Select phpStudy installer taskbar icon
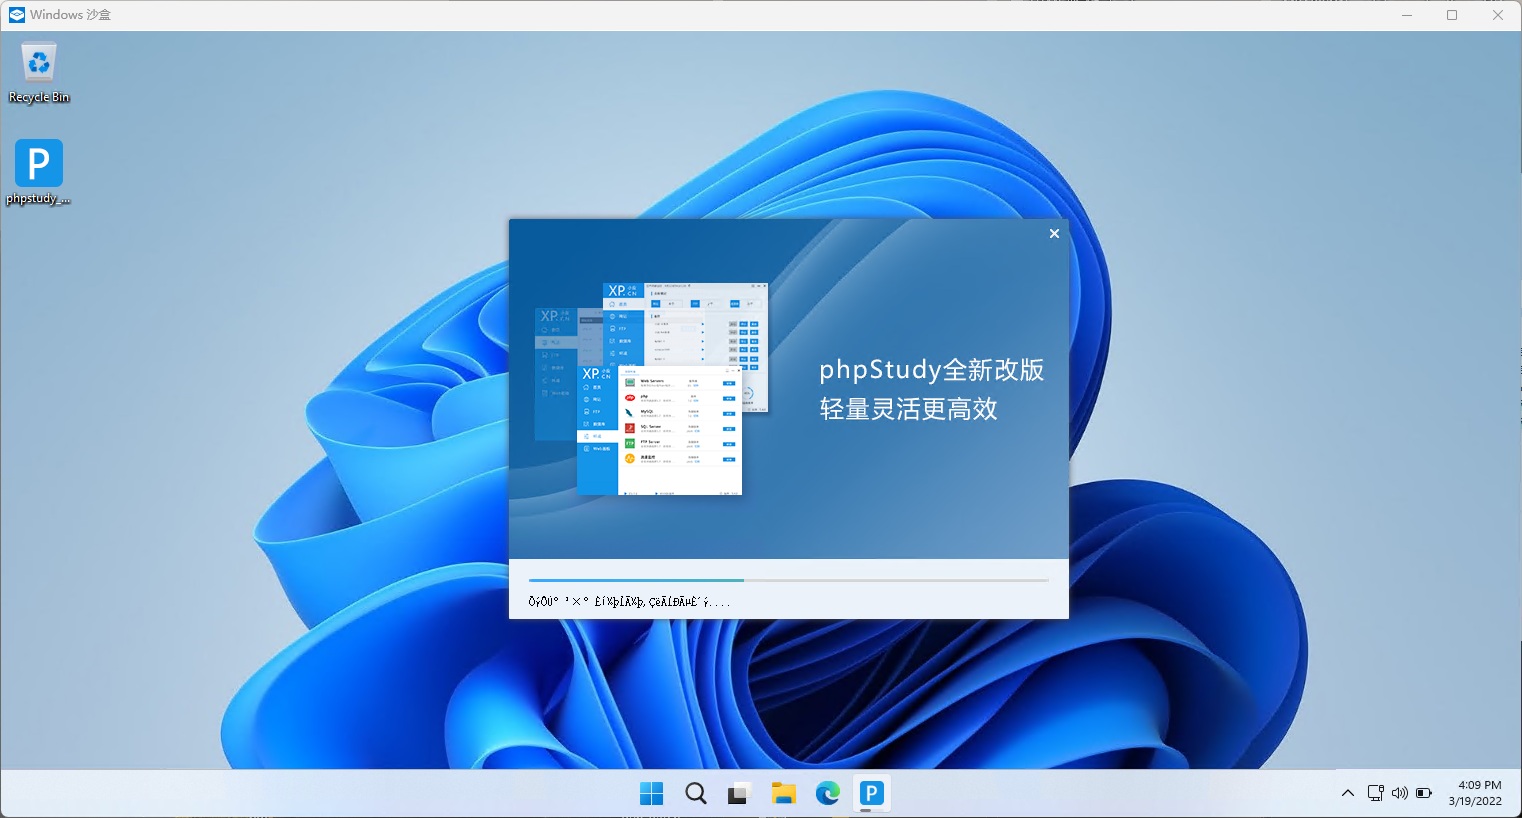This screenshot has width=1522, height=818. (x=871, y=793)
